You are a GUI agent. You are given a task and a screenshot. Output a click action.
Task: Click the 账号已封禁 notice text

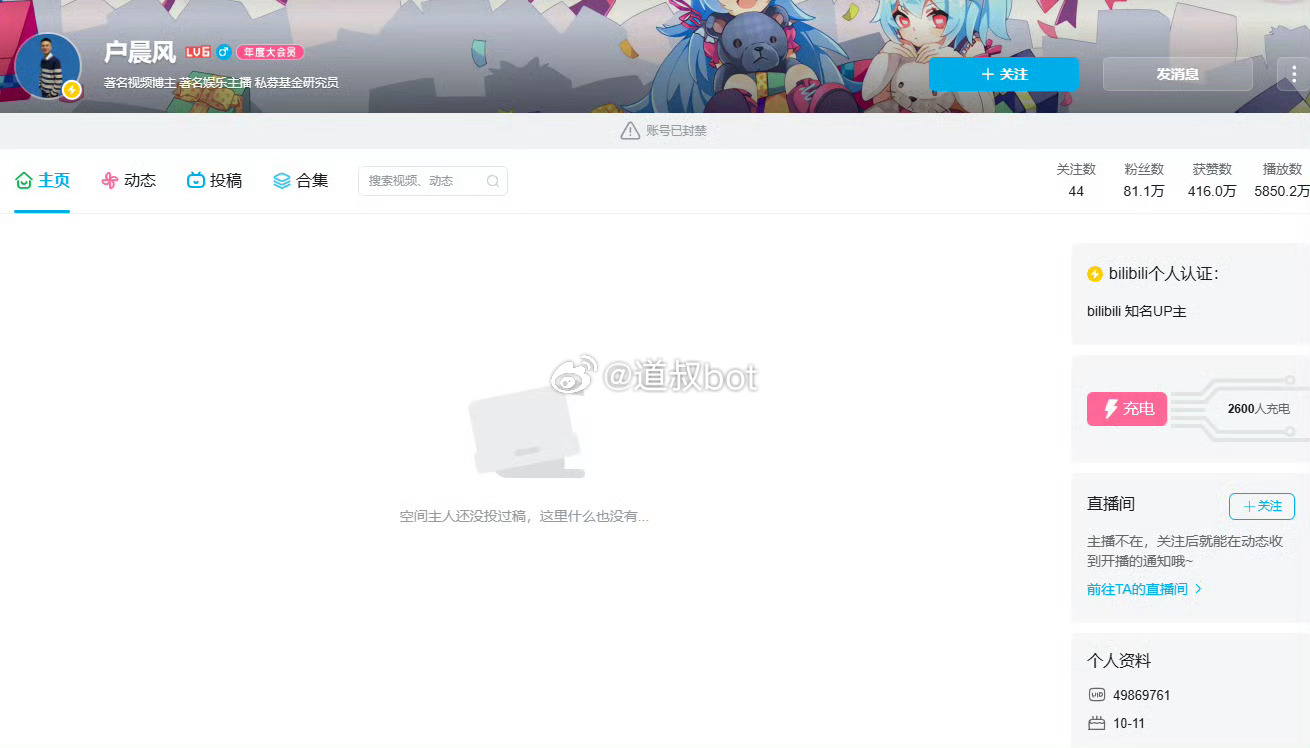[677, 131]
